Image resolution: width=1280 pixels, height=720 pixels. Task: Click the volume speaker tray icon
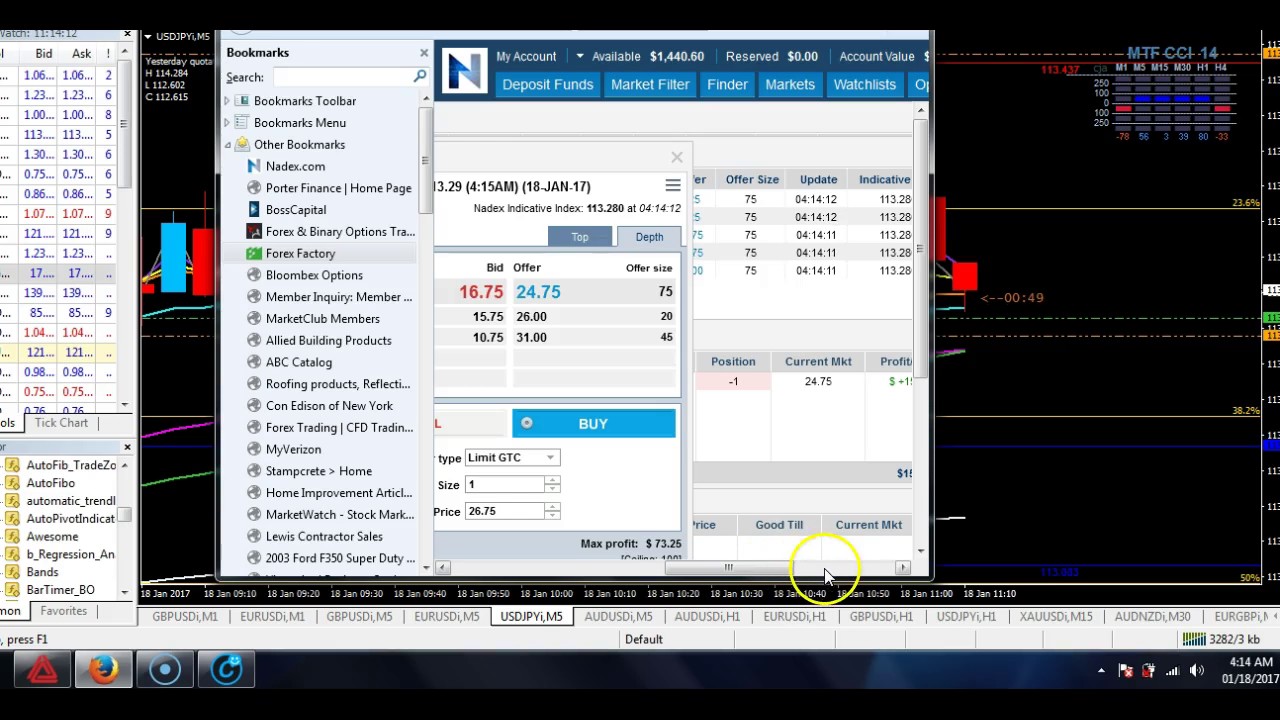click(x=1197, y=671)
